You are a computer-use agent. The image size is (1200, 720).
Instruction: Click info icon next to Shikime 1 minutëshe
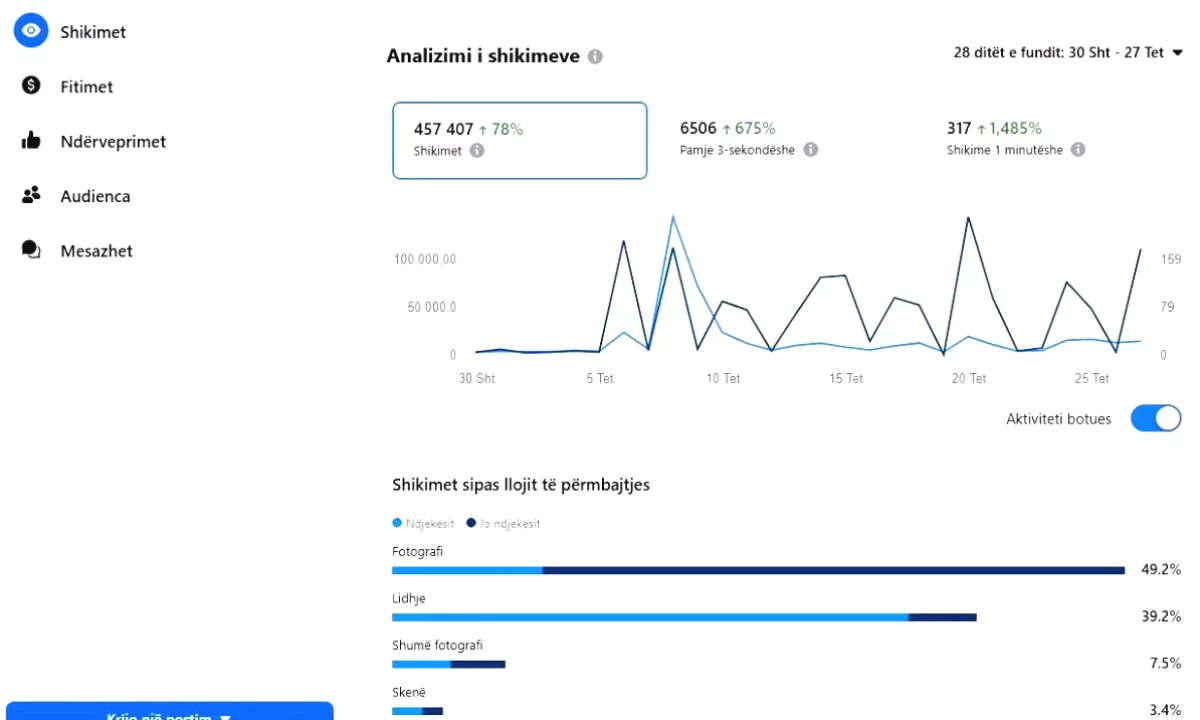[1078, 150]
